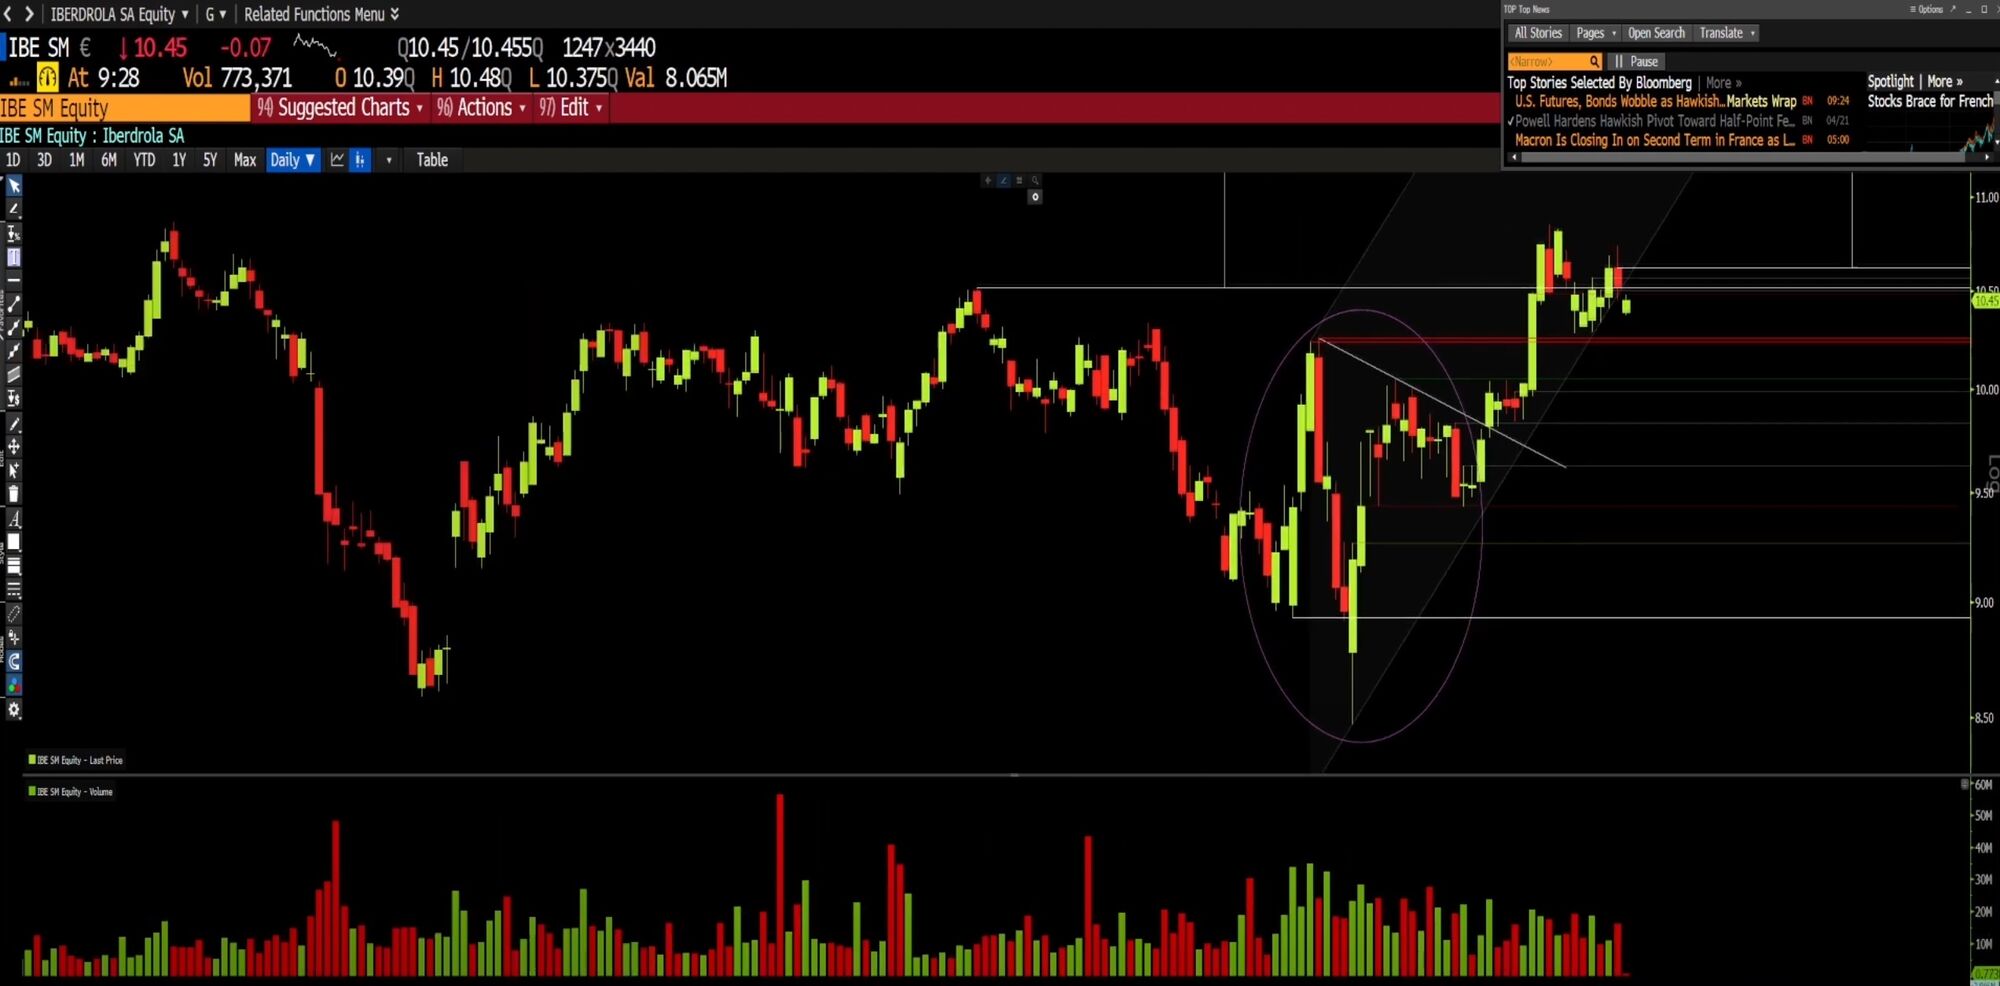Select the 3D time range
This screenshot has width=2000, height=986.
(44, 160)
